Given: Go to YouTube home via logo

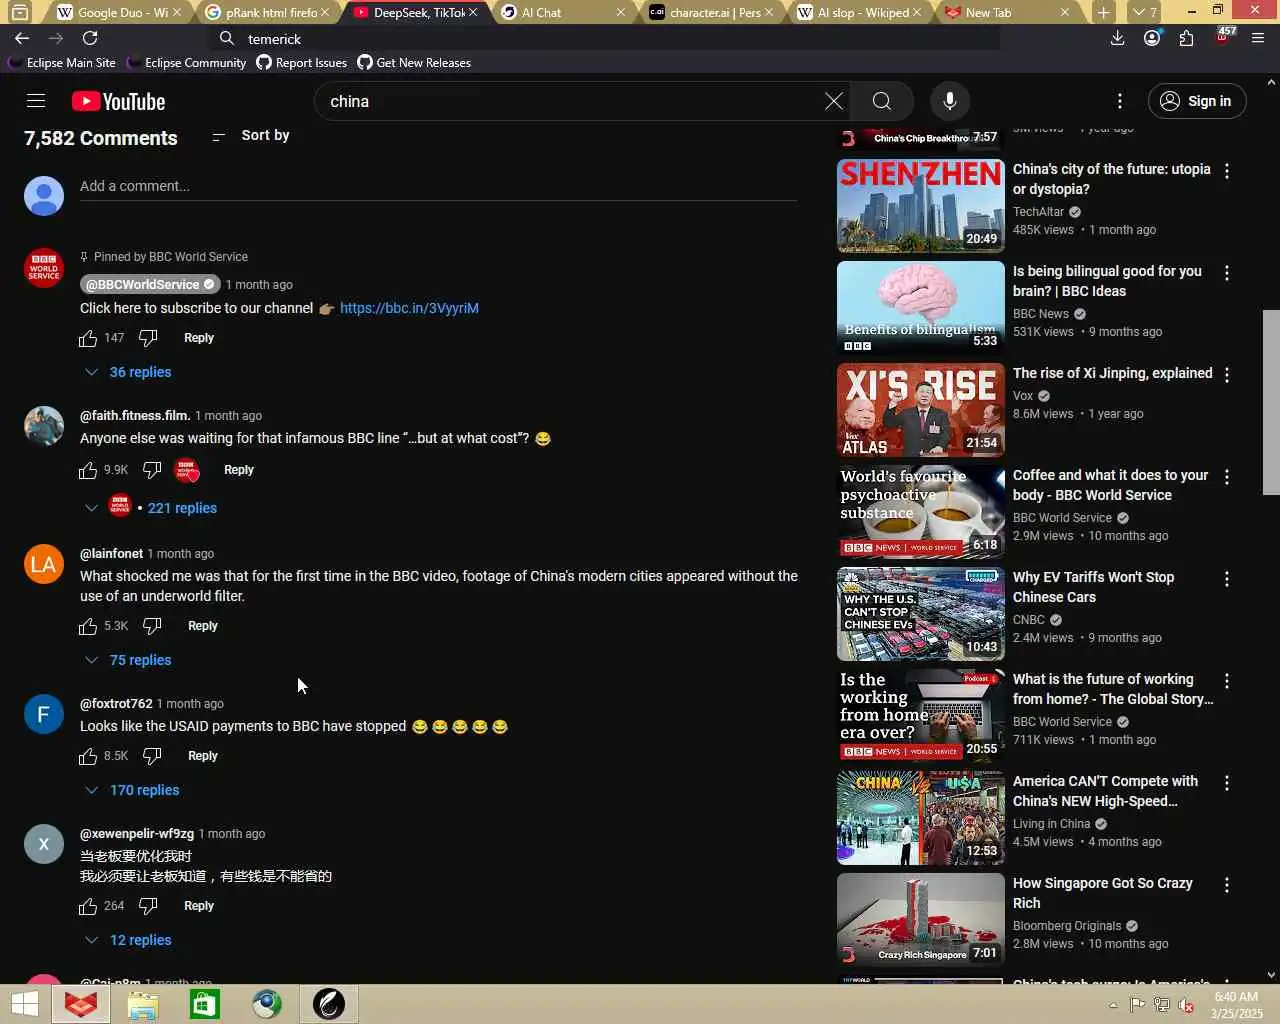Looking at the screenshot, I should [118, 101].
